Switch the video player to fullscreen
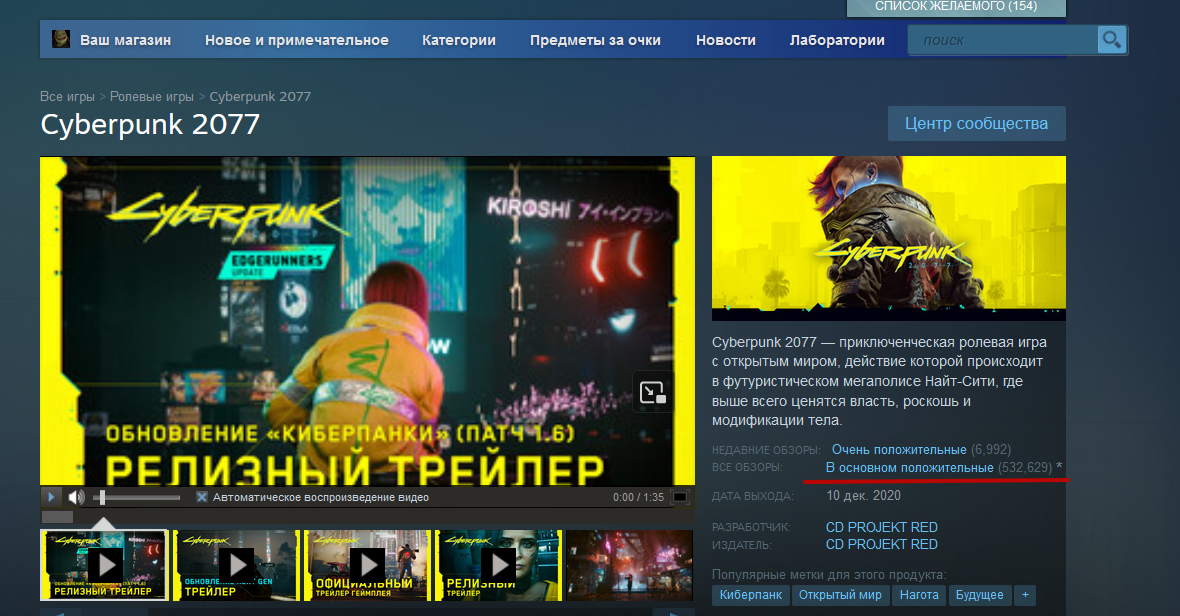The height and width of the screenshot is (616, 1180). point(679,497)
